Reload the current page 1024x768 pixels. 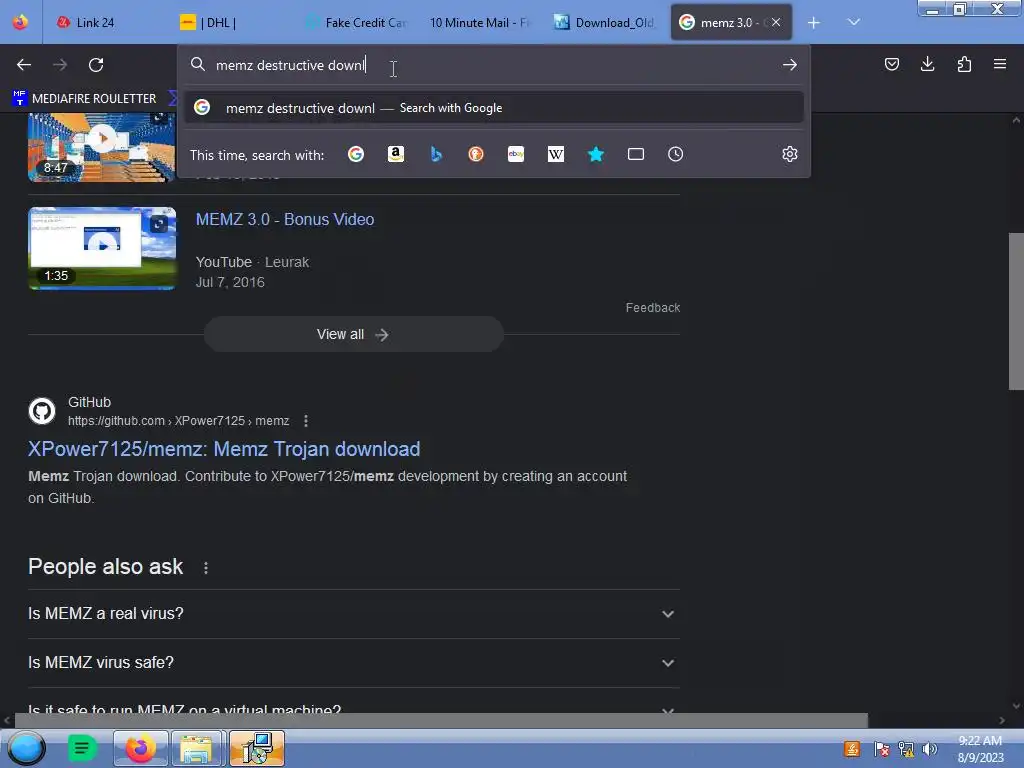click(96, 65)
